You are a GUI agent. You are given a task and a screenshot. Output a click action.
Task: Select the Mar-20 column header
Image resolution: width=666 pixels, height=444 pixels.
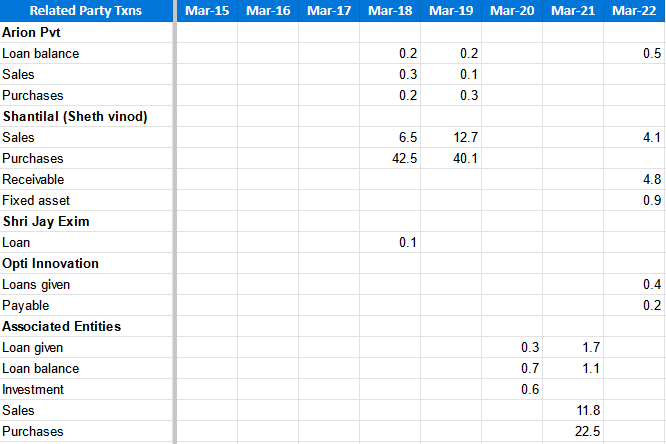512,11
